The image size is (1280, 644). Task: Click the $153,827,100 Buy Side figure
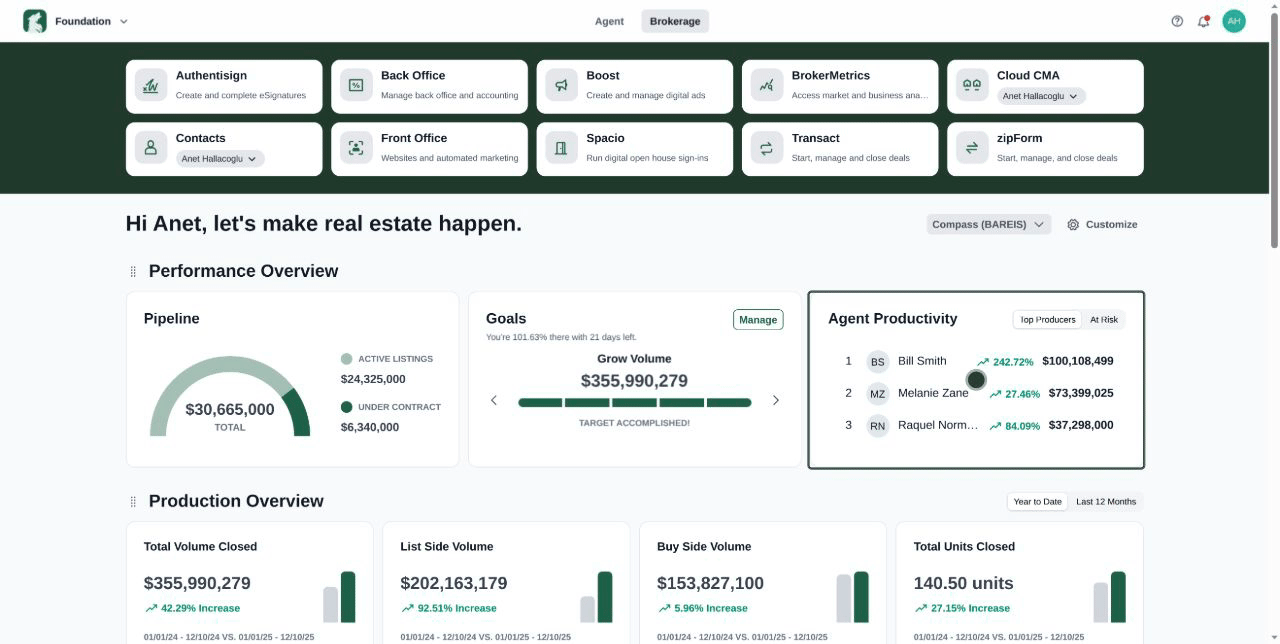pyautogui.click(x=710, y=583)
